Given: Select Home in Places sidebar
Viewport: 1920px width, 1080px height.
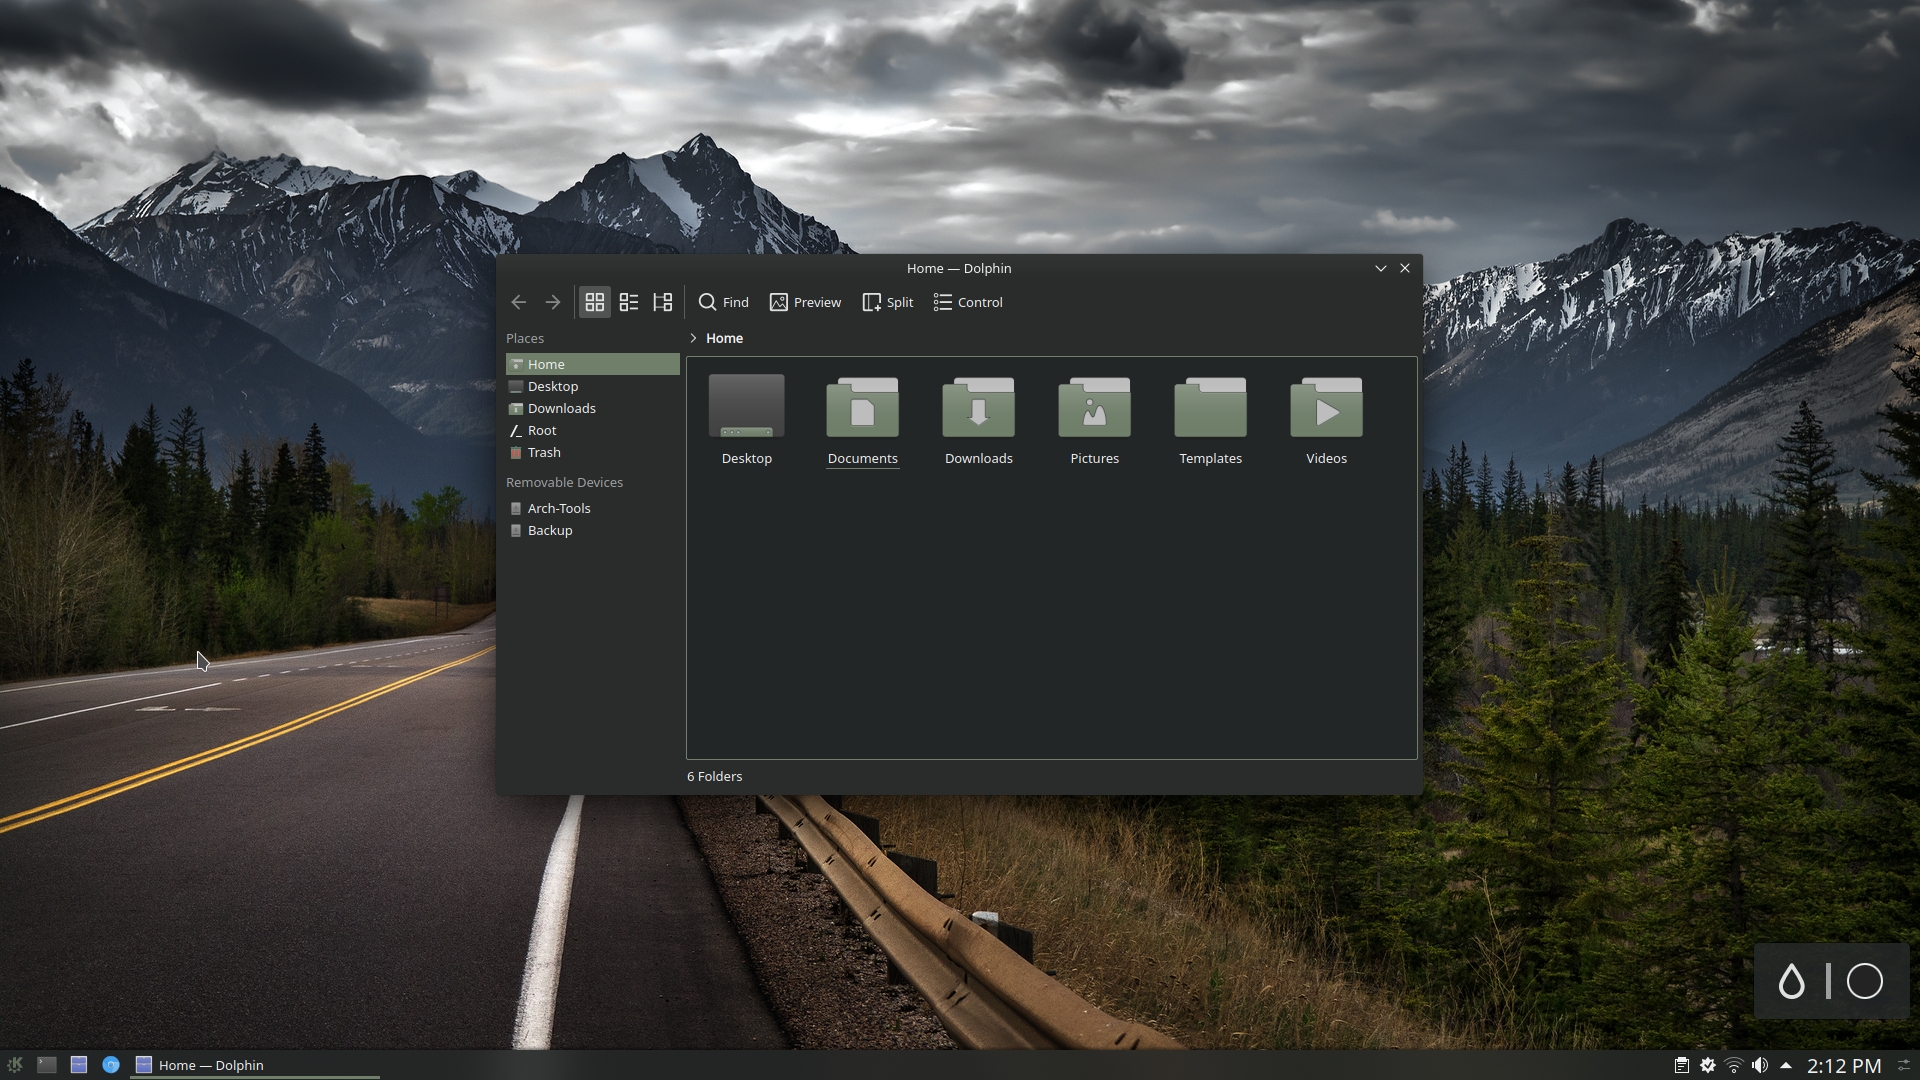Looking at the screenshot, I should point(593,364).
